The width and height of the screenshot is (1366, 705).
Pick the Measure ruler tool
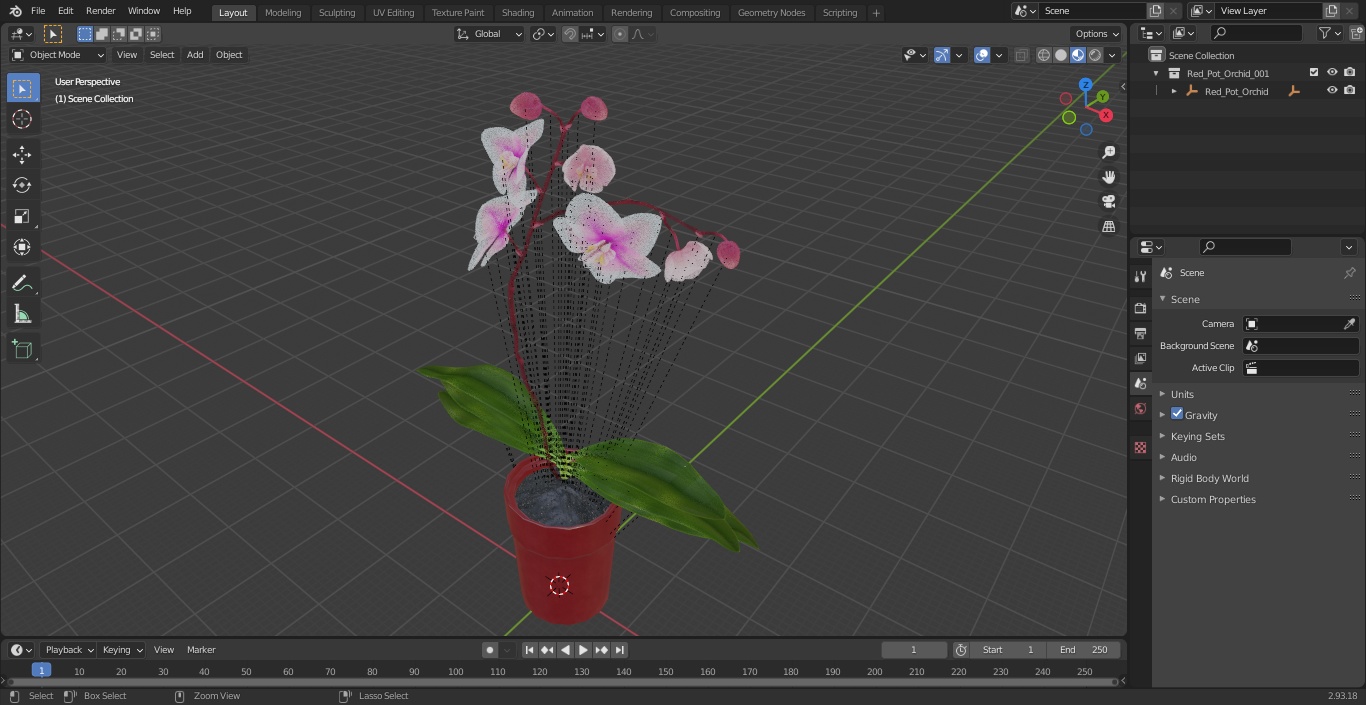coord(22,315)
